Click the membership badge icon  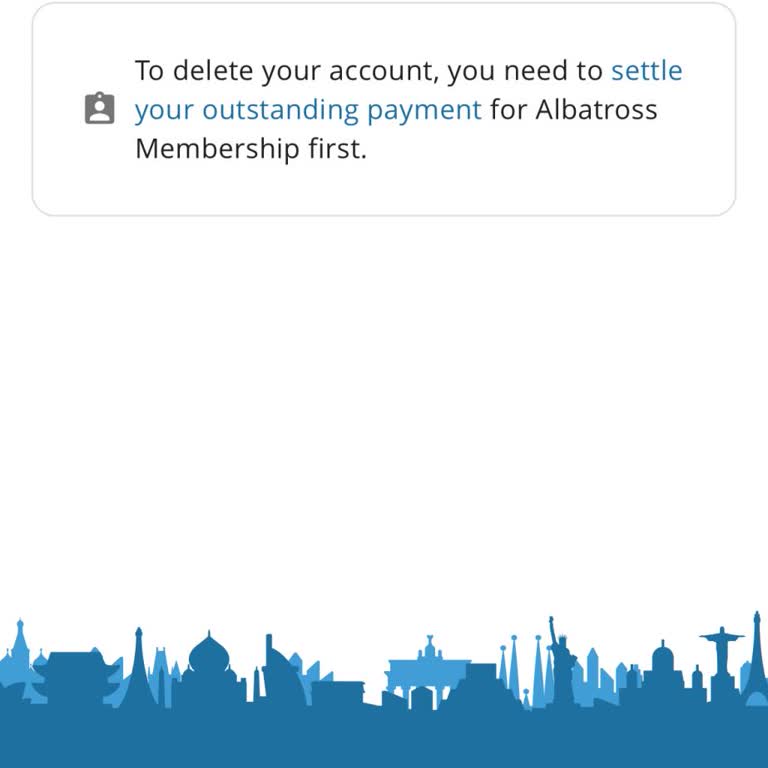coord(99,109)
